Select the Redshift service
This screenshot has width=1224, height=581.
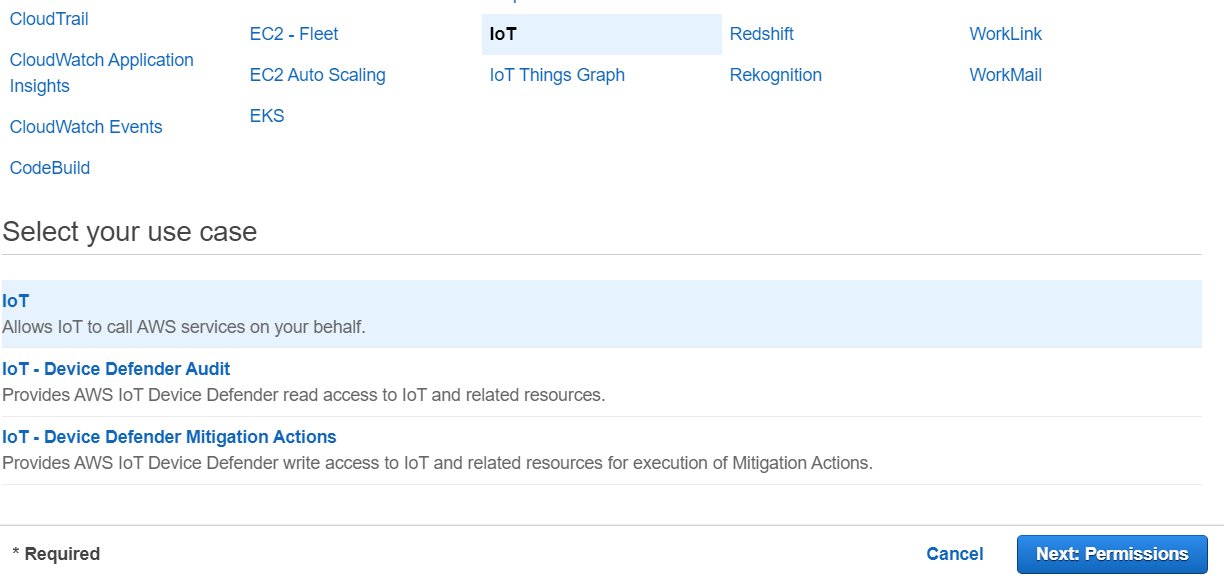[x=762, y=34]
